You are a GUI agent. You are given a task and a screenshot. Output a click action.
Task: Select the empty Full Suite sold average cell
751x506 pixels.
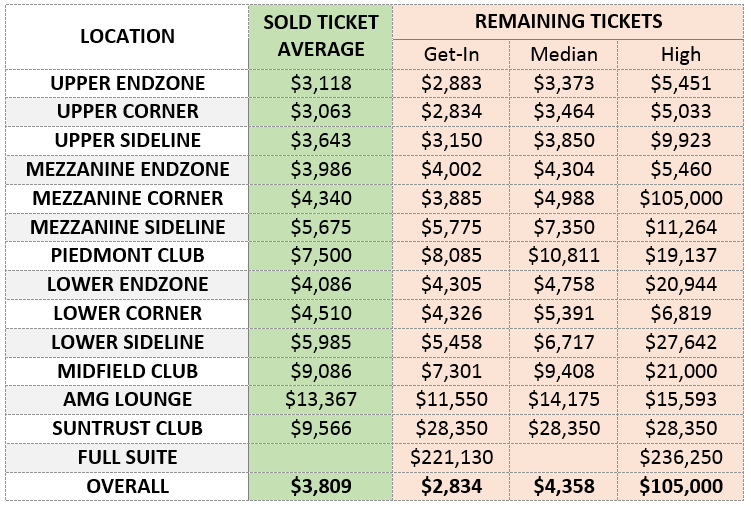320,458
